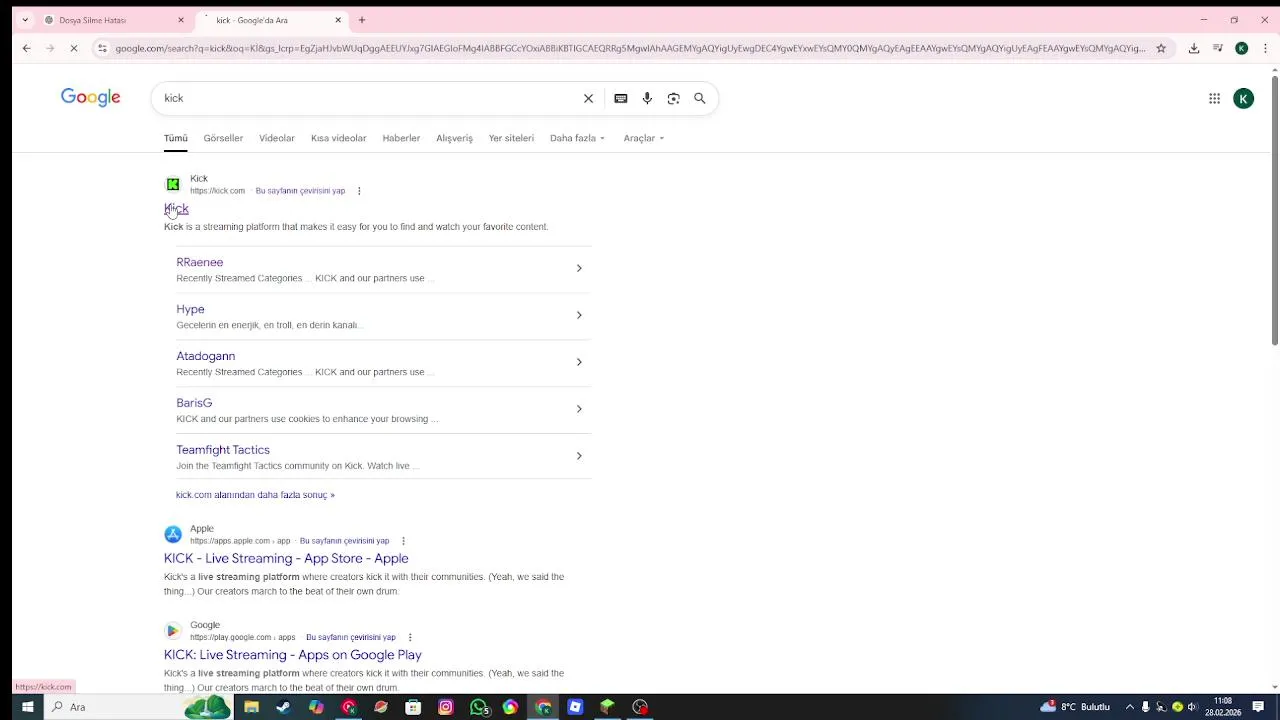Stop page loading button
The height and width of the screenshot is (720, 1280).
click(75, 48)
